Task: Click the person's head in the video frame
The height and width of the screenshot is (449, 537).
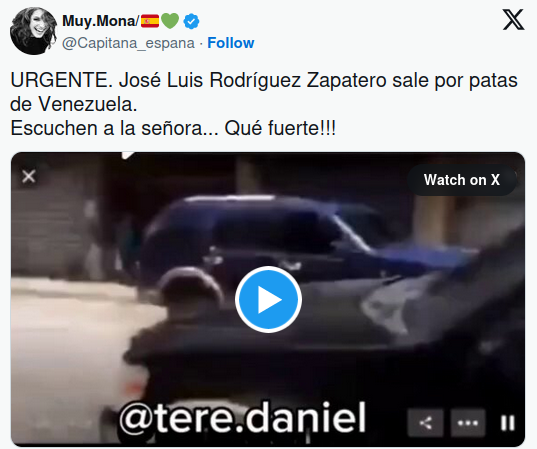Action: click(192, 289)
